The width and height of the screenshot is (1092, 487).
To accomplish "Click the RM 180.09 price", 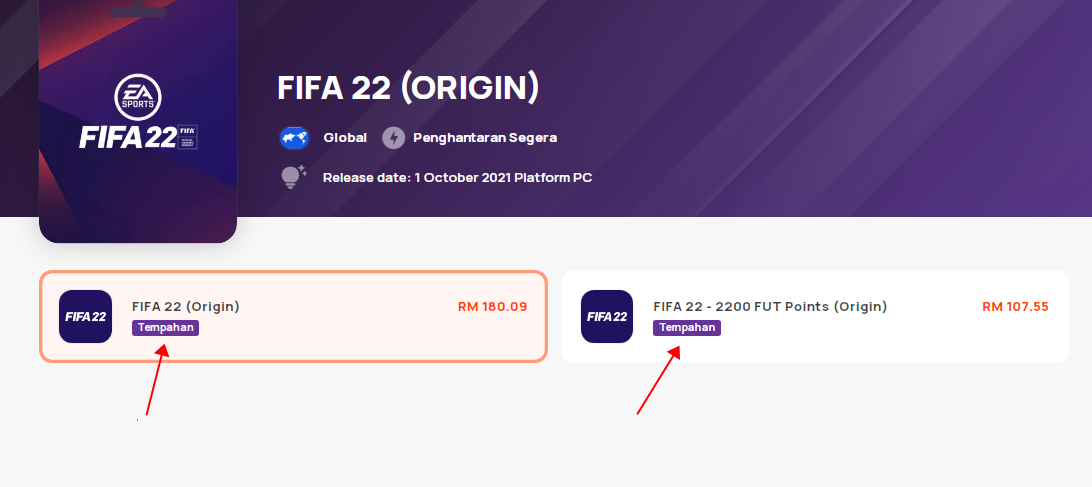I will click(x=492, y=307).
